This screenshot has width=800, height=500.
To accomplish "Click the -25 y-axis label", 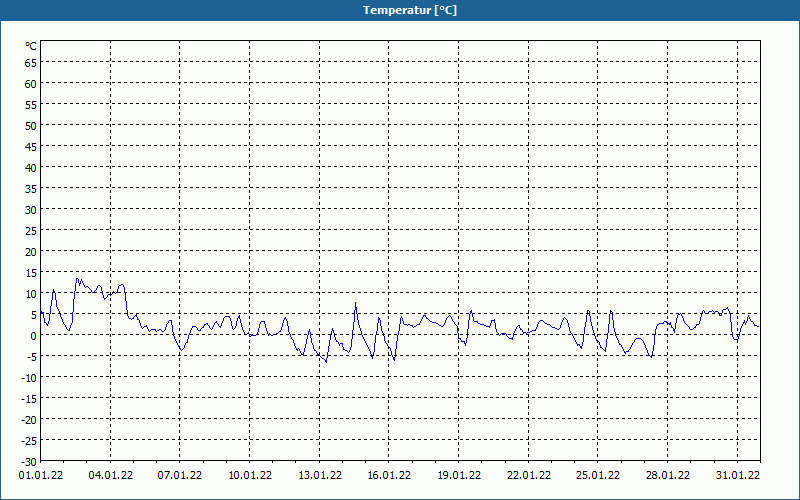I will click(29, 440).
